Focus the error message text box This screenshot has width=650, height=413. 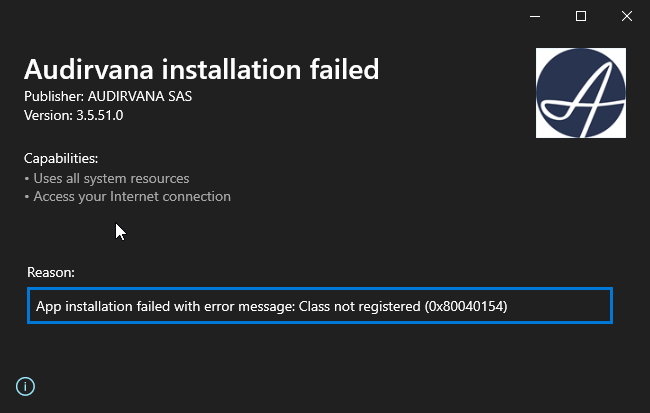click(x=320, y=306)
